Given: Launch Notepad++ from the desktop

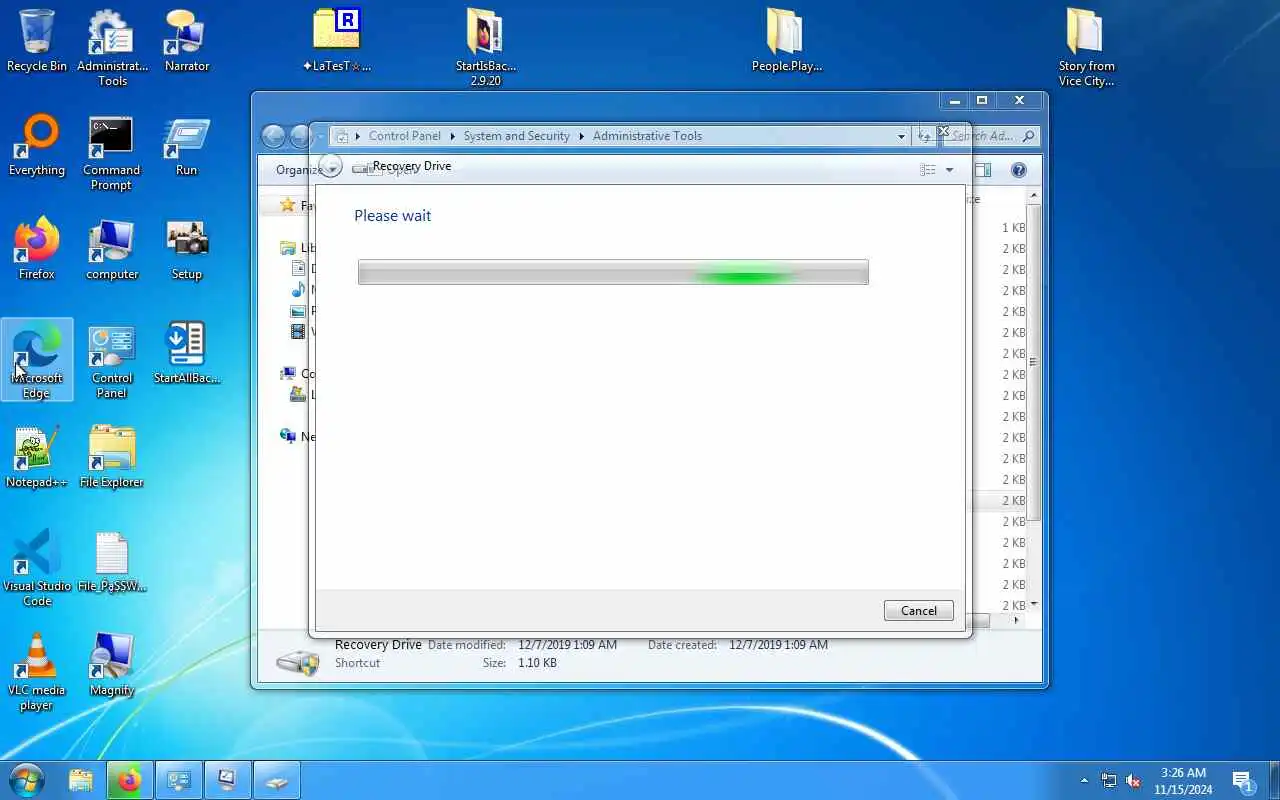Looking at the screenshot, I should 37,457.
